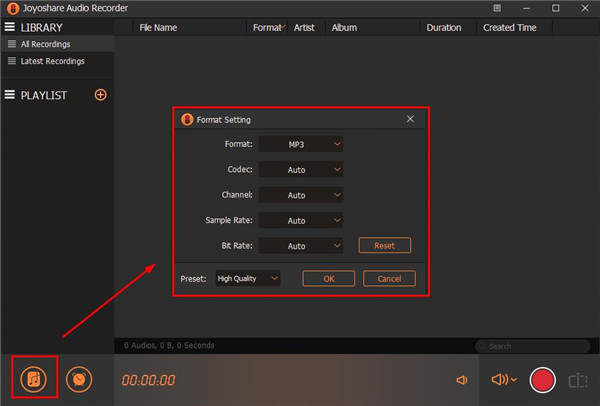The height and width of the screenshot is (406, 600).
Task: Open the system volume speaker dropdown
Action: point(504,380)
